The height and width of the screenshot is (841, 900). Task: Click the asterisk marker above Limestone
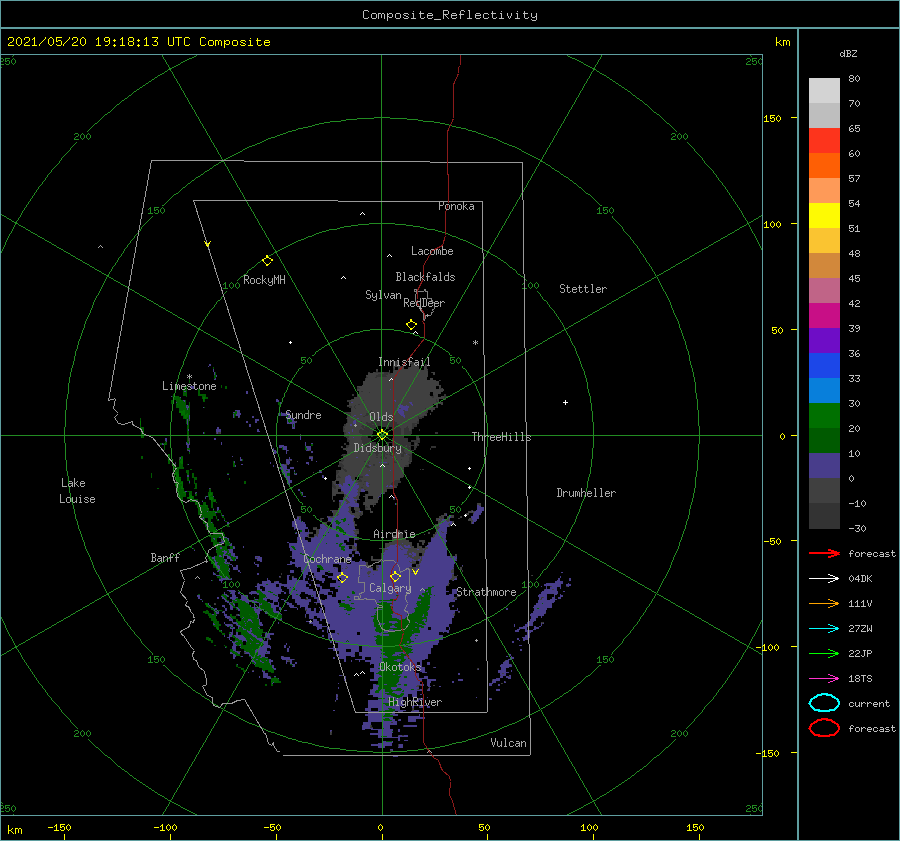(x=189, y=377)
